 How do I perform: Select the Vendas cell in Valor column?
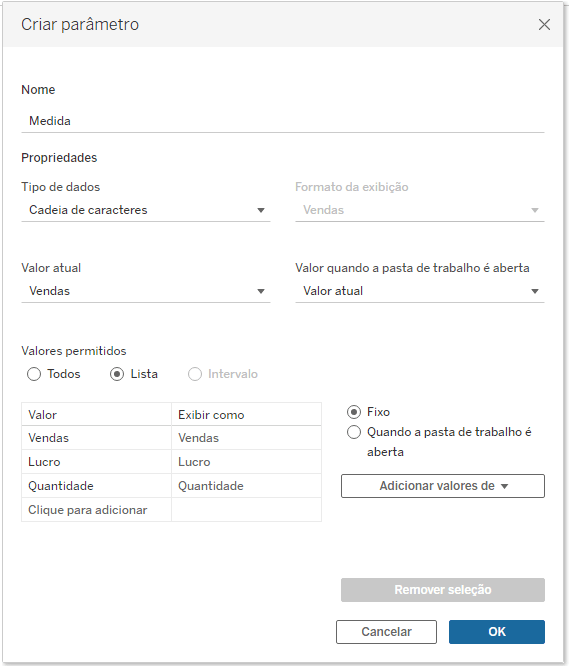coord(96,438)
